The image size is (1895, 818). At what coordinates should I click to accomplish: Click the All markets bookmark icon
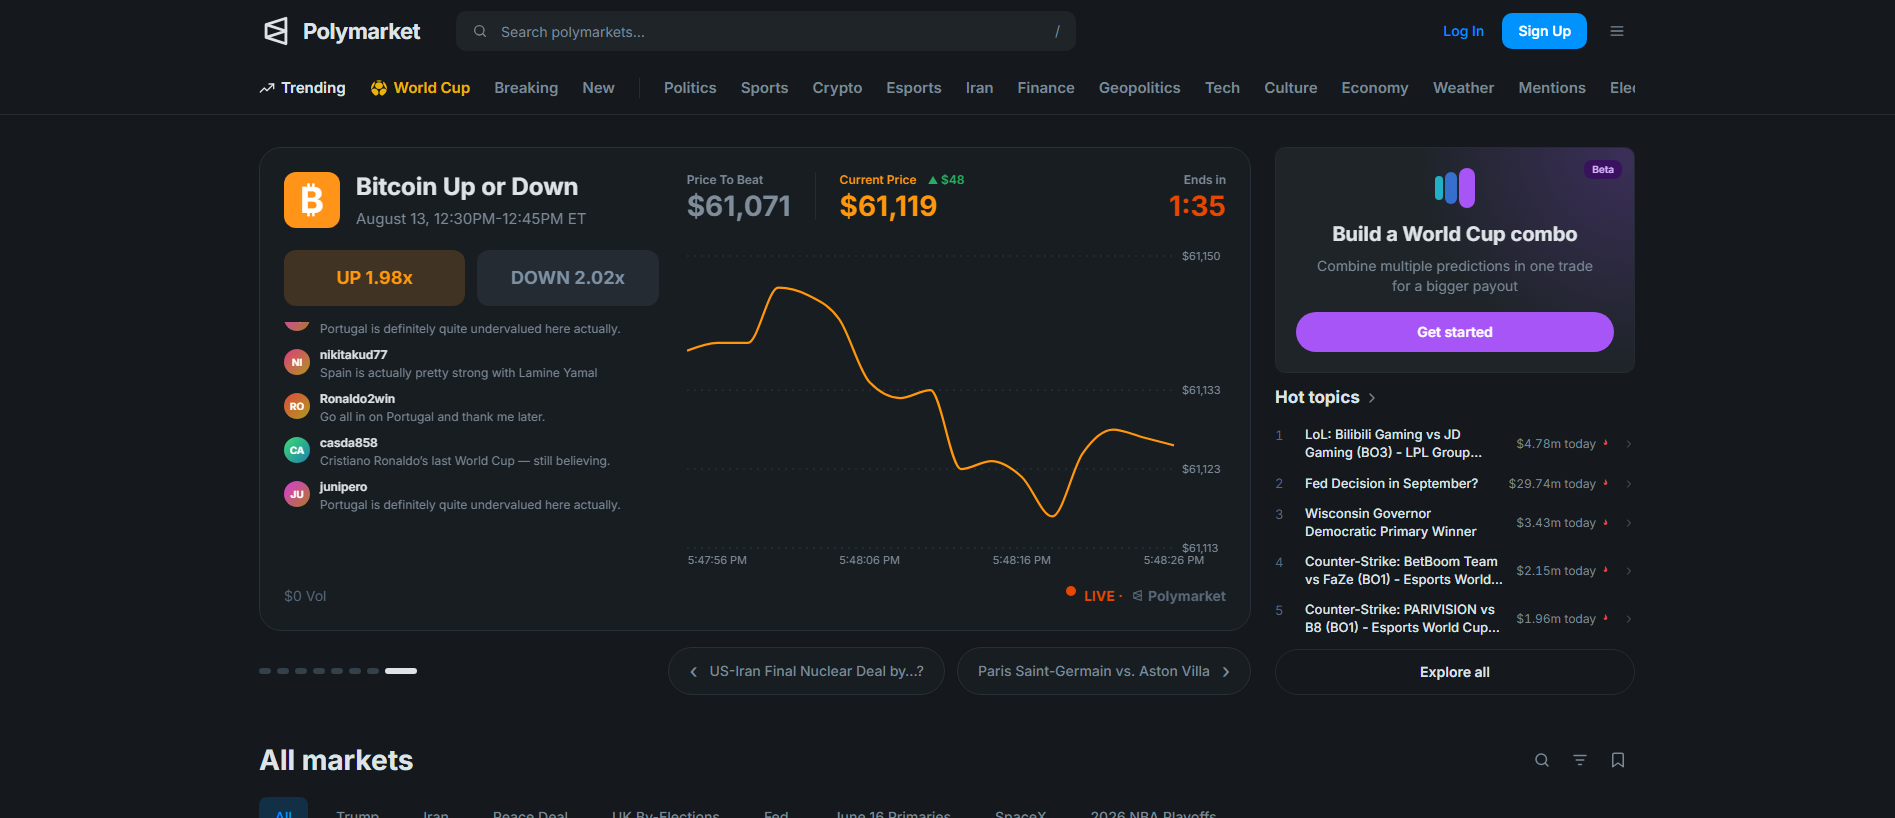coord(1618,760)
